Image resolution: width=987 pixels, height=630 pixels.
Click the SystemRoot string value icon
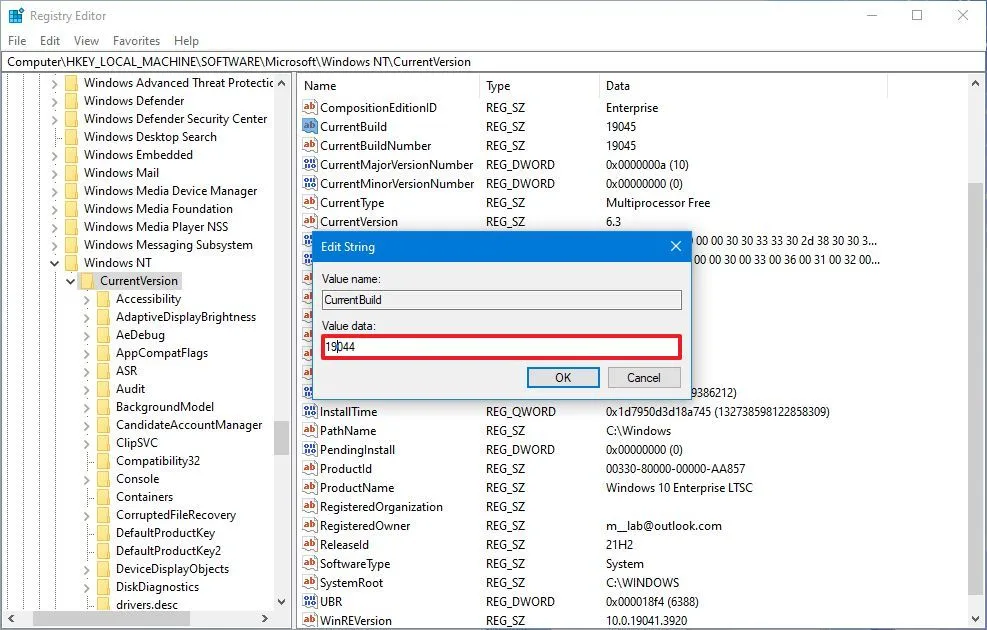310,582
